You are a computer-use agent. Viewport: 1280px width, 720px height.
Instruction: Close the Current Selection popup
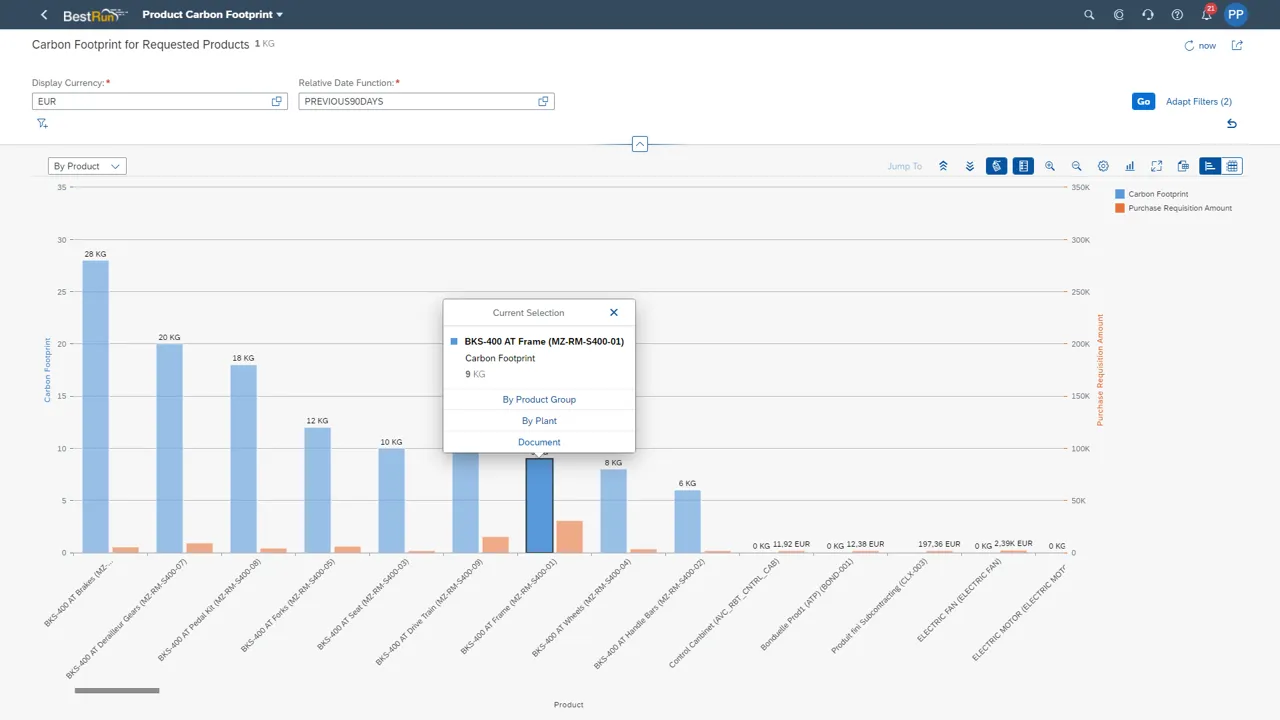614,312
